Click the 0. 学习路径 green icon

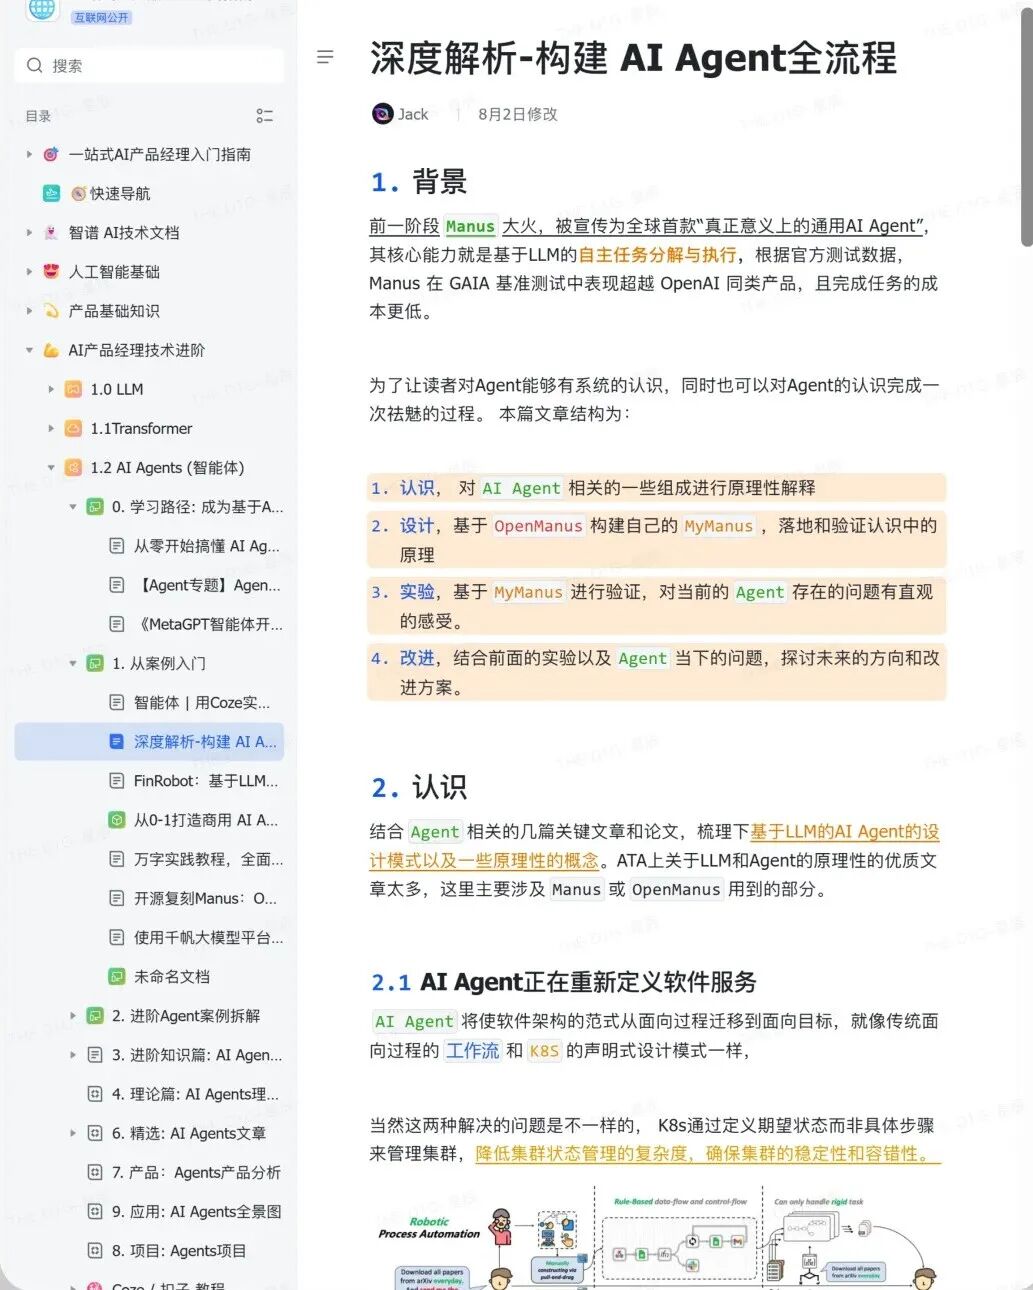coord(95,507)
